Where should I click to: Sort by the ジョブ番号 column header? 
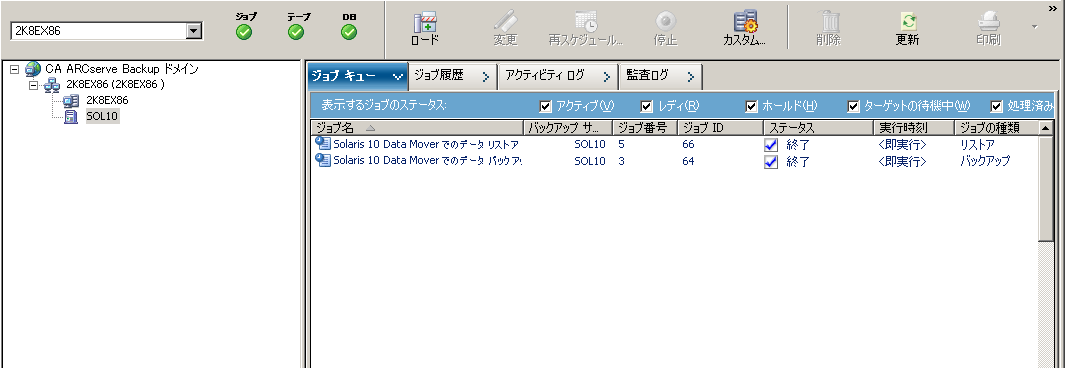pyautogui.click(x=645, y=128)
